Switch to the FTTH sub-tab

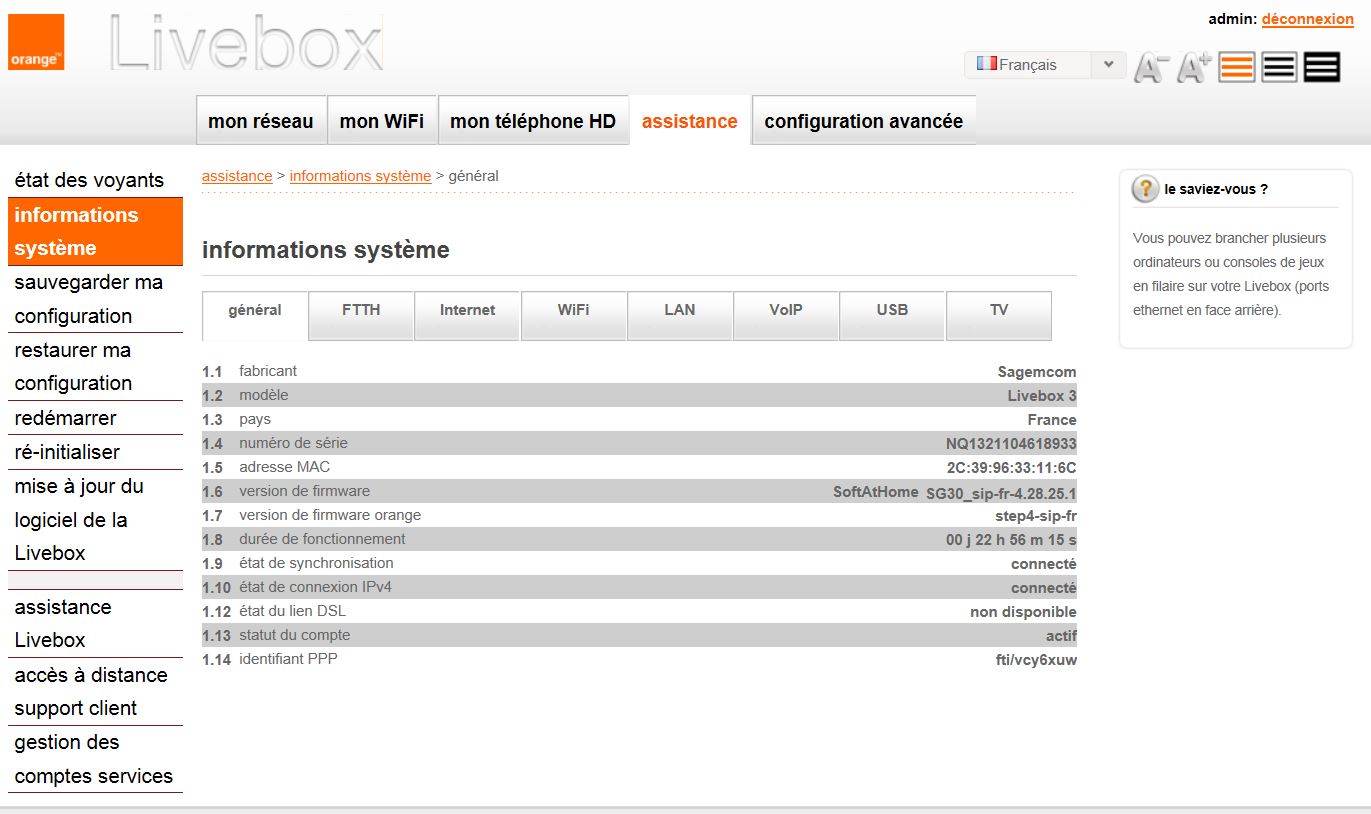click(361, 315)
